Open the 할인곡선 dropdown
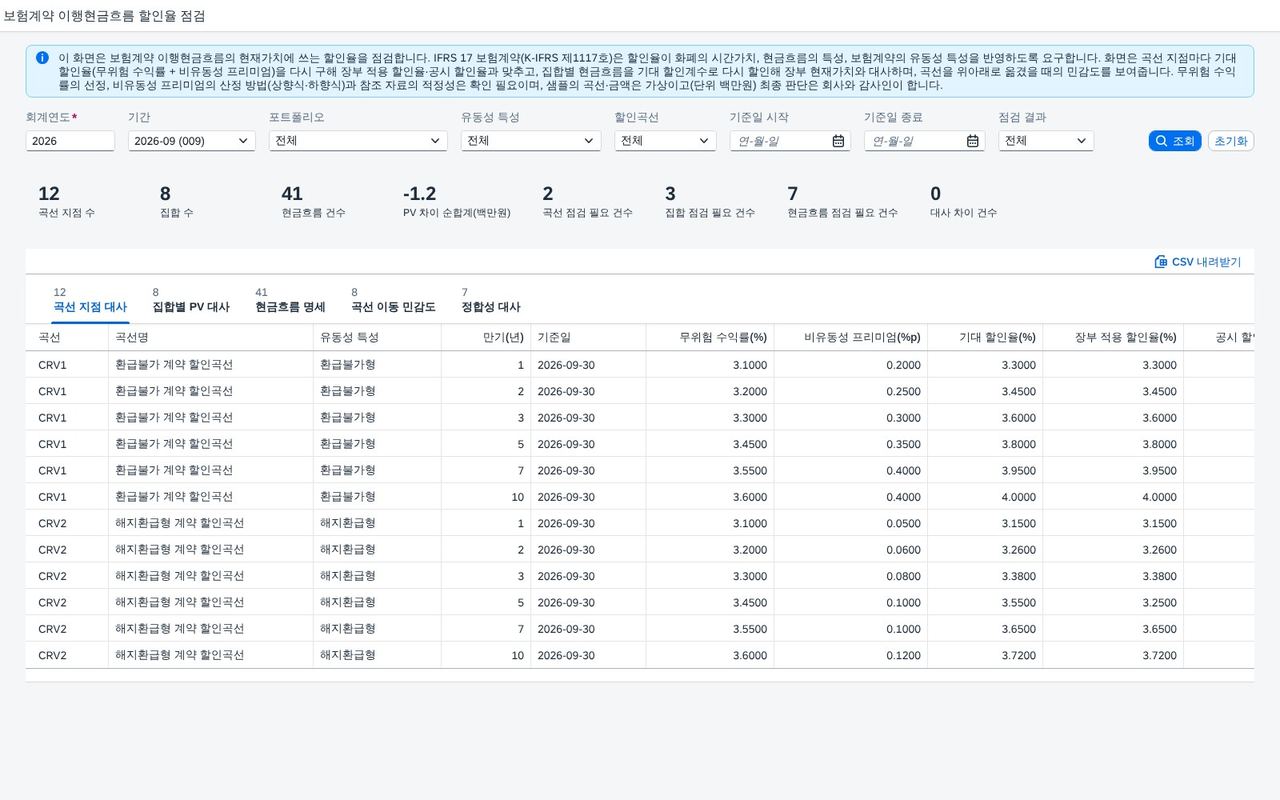This screenshot has height=800, width=1280. 665,141
